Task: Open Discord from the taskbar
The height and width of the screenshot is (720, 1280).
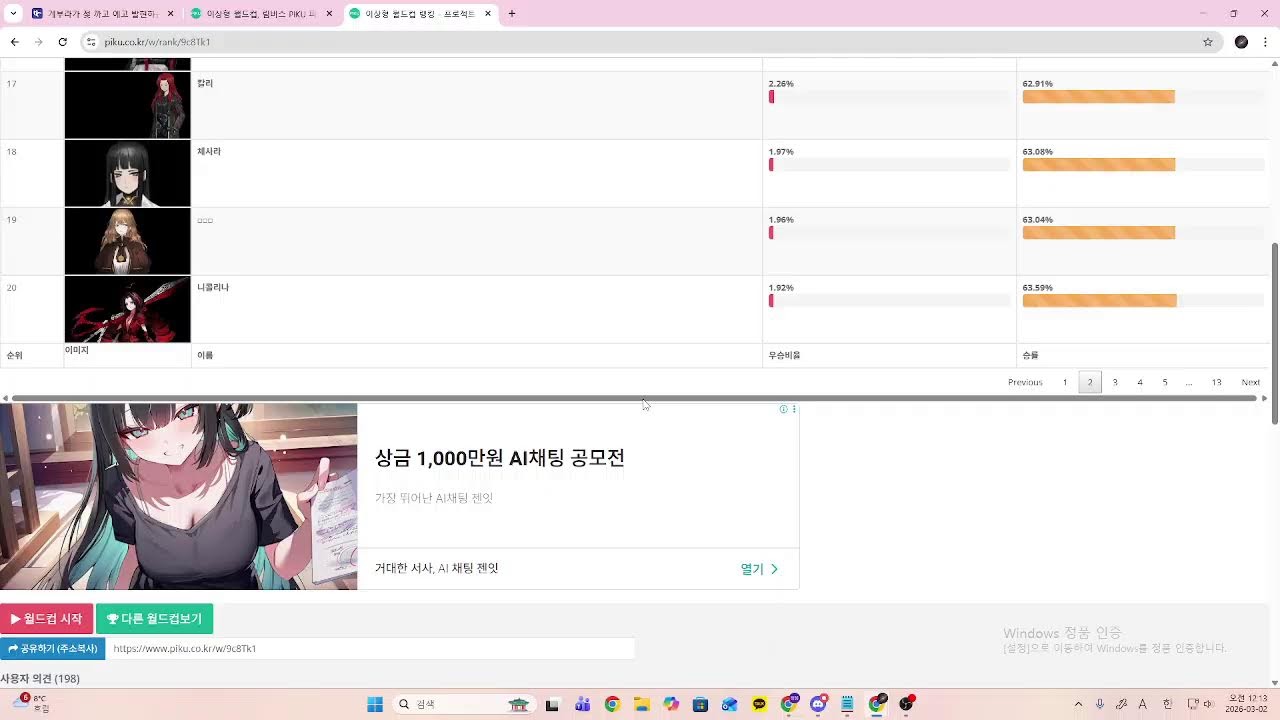Action: pyautogui.click(x=818, y=704)
